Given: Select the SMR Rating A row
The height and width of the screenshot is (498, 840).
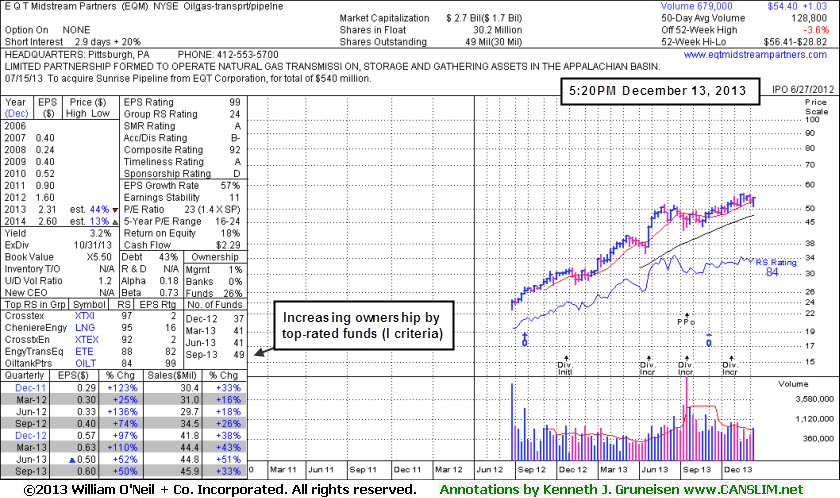Looking at the screenshot, I should [183, 126].
